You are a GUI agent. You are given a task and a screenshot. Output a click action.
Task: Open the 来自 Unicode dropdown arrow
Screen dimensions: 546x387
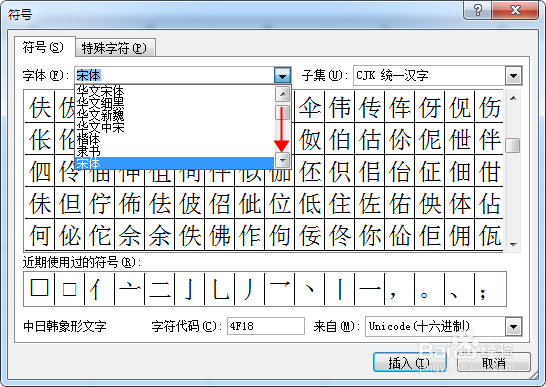click(513, 326)
